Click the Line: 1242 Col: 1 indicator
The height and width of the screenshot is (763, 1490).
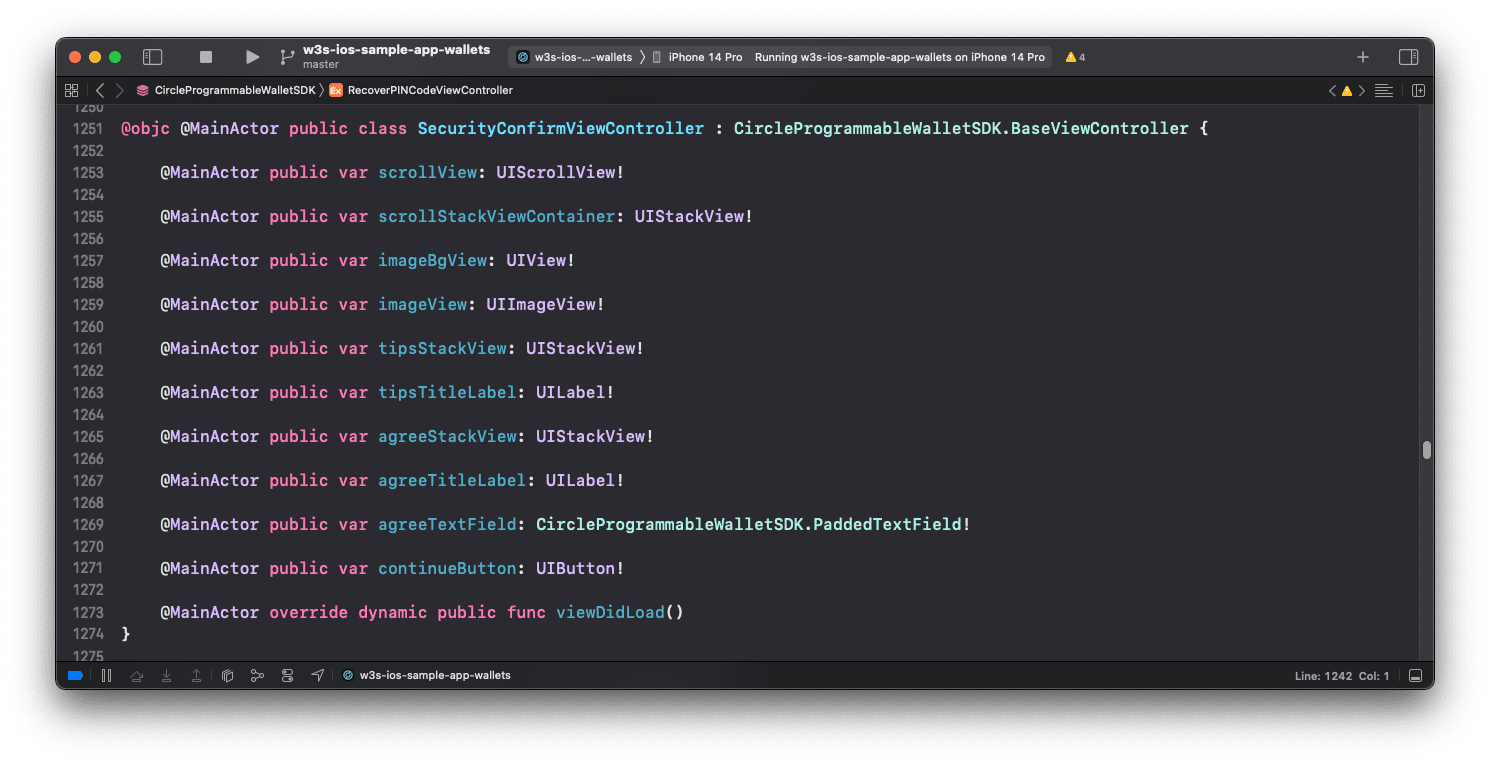point(1342,676)
